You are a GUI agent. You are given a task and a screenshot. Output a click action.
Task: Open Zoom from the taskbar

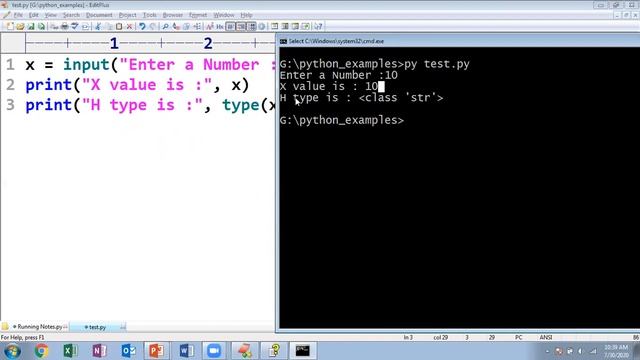(x=214, y=351)
